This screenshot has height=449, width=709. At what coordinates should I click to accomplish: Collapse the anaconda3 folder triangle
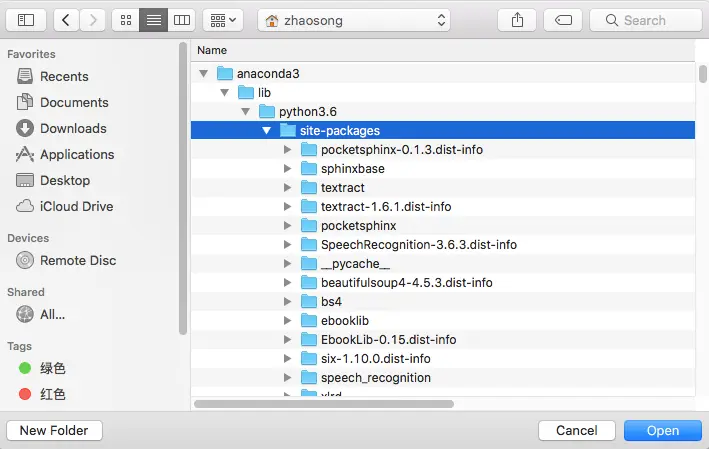203,73
